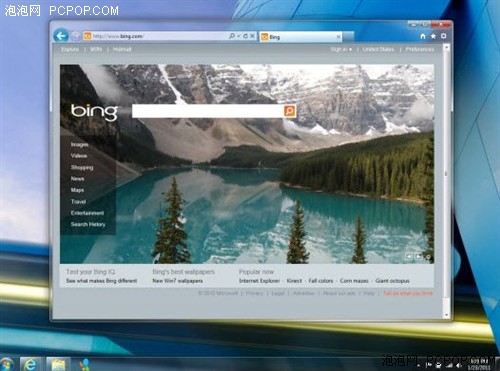
Task: Click the Home icon in the browser toolbar
Action: (423, 36)
